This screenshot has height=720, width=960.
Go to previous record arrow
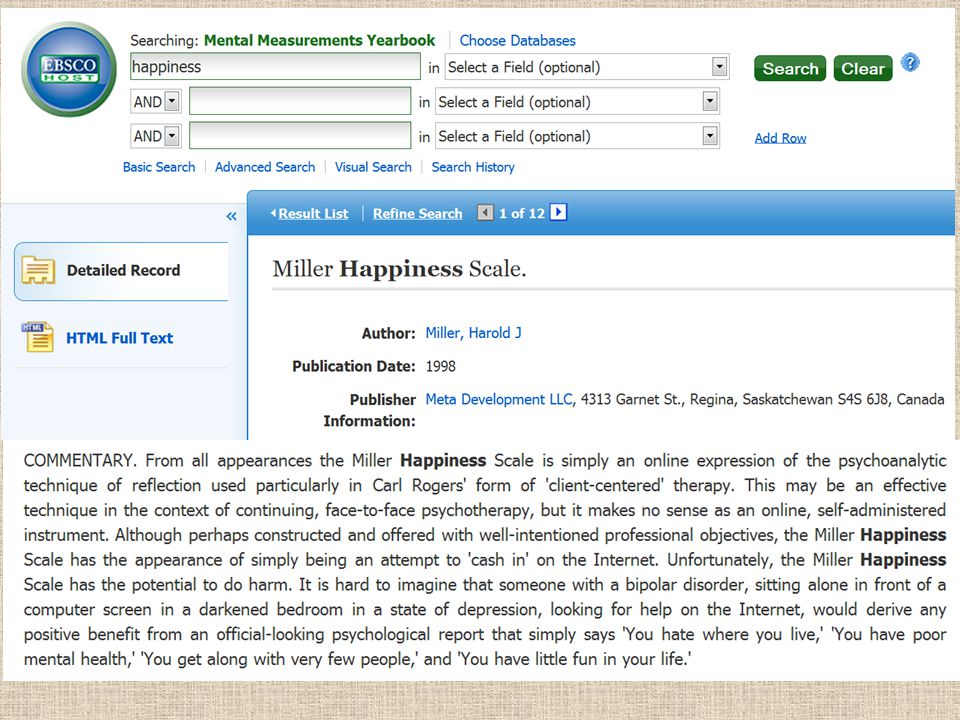click(485, 212)
